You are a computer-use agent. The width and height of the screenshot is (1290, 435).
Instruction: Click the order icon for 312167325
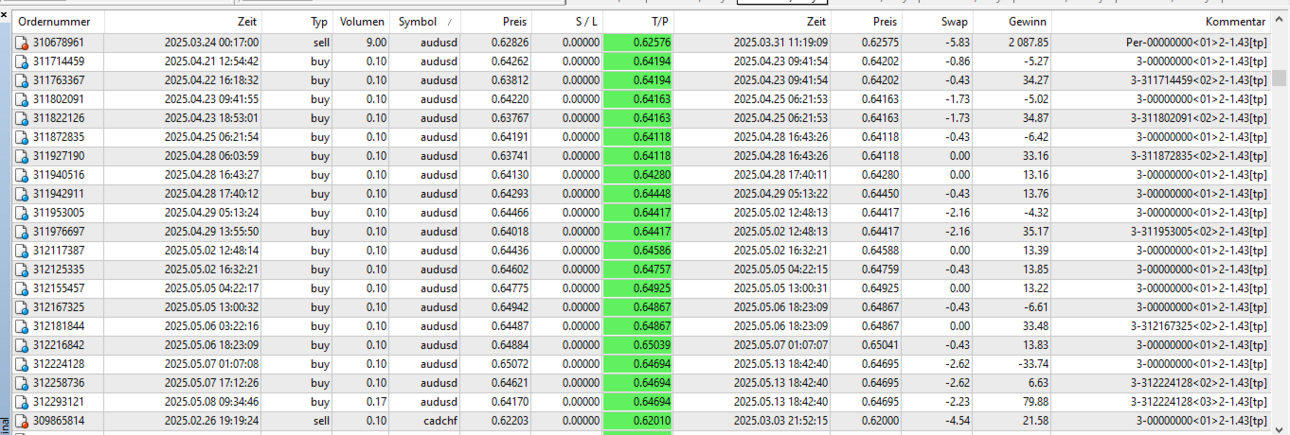tap(21, 307)
